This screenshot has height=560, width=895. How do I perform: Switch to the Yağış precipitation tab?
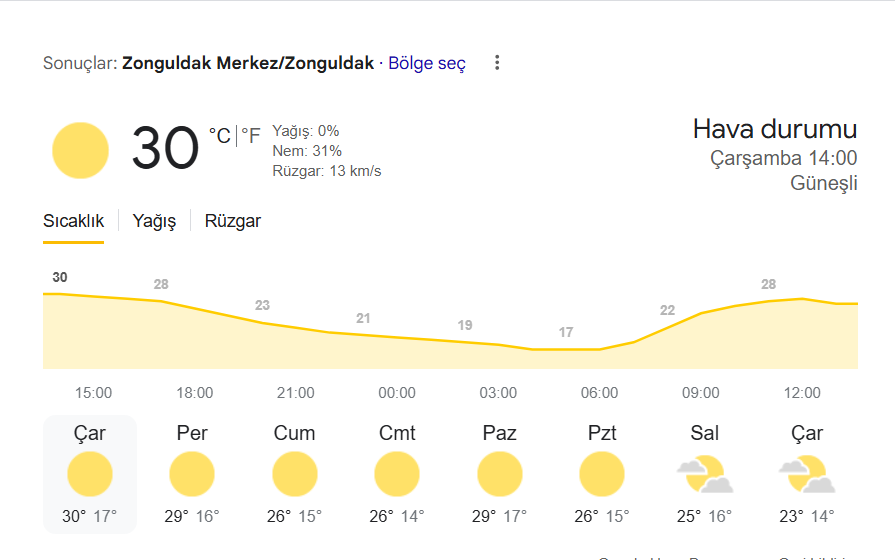[154, 221]
